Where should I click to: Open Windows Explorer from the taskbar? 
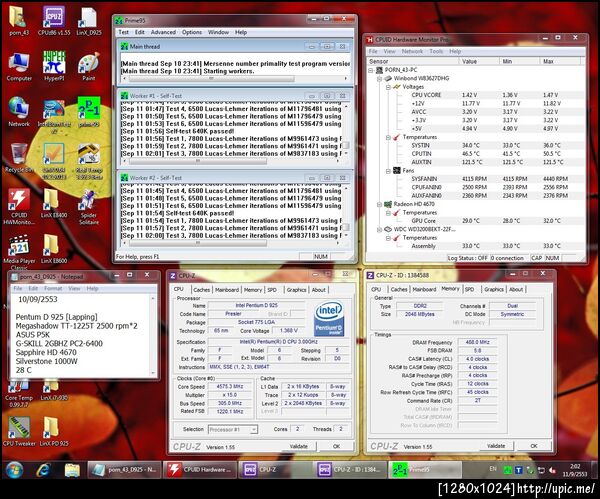coord(72,470)
